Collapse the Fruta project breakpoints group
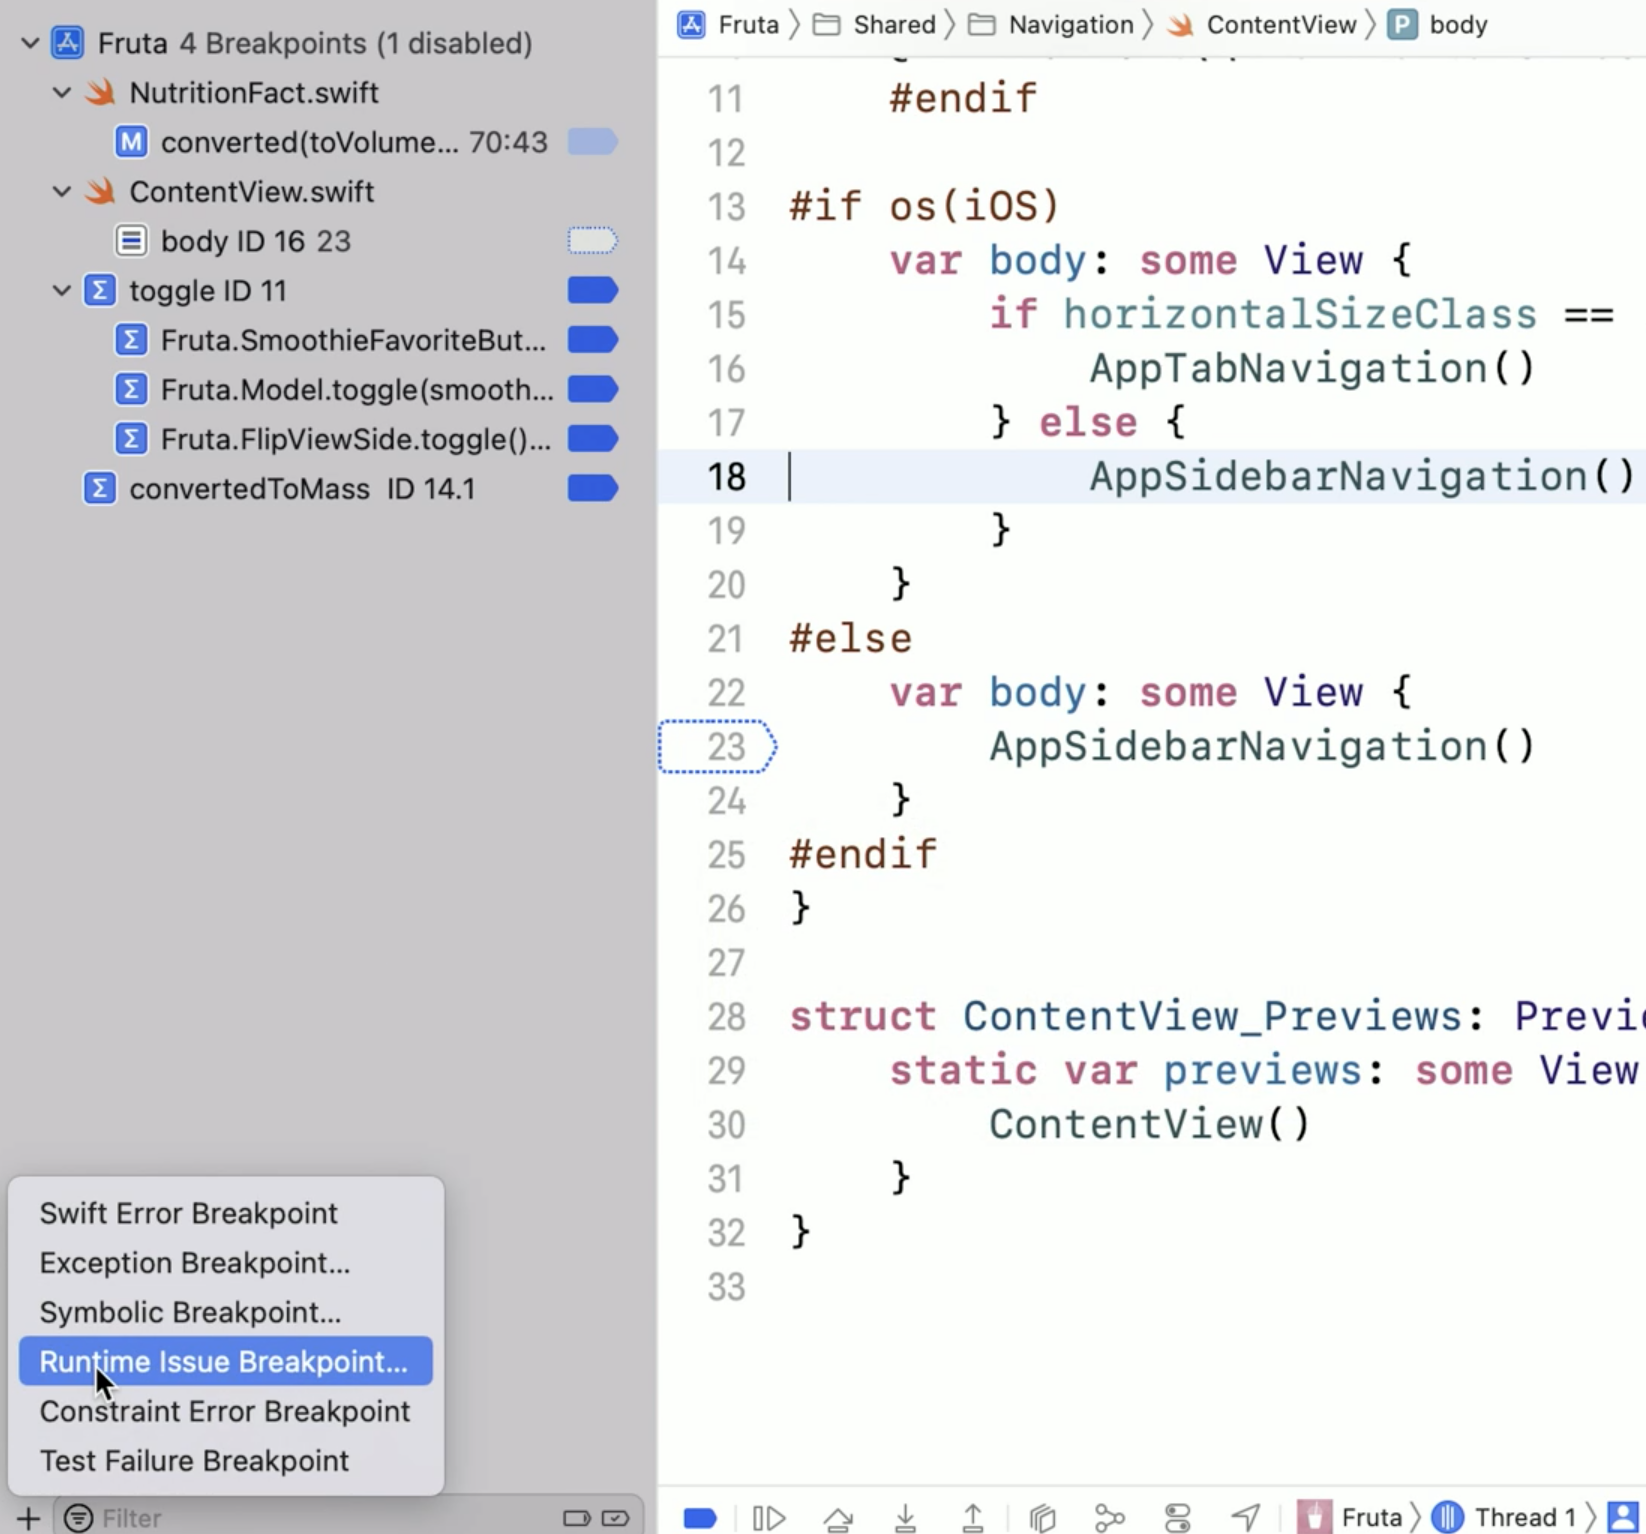 [30, 43]
